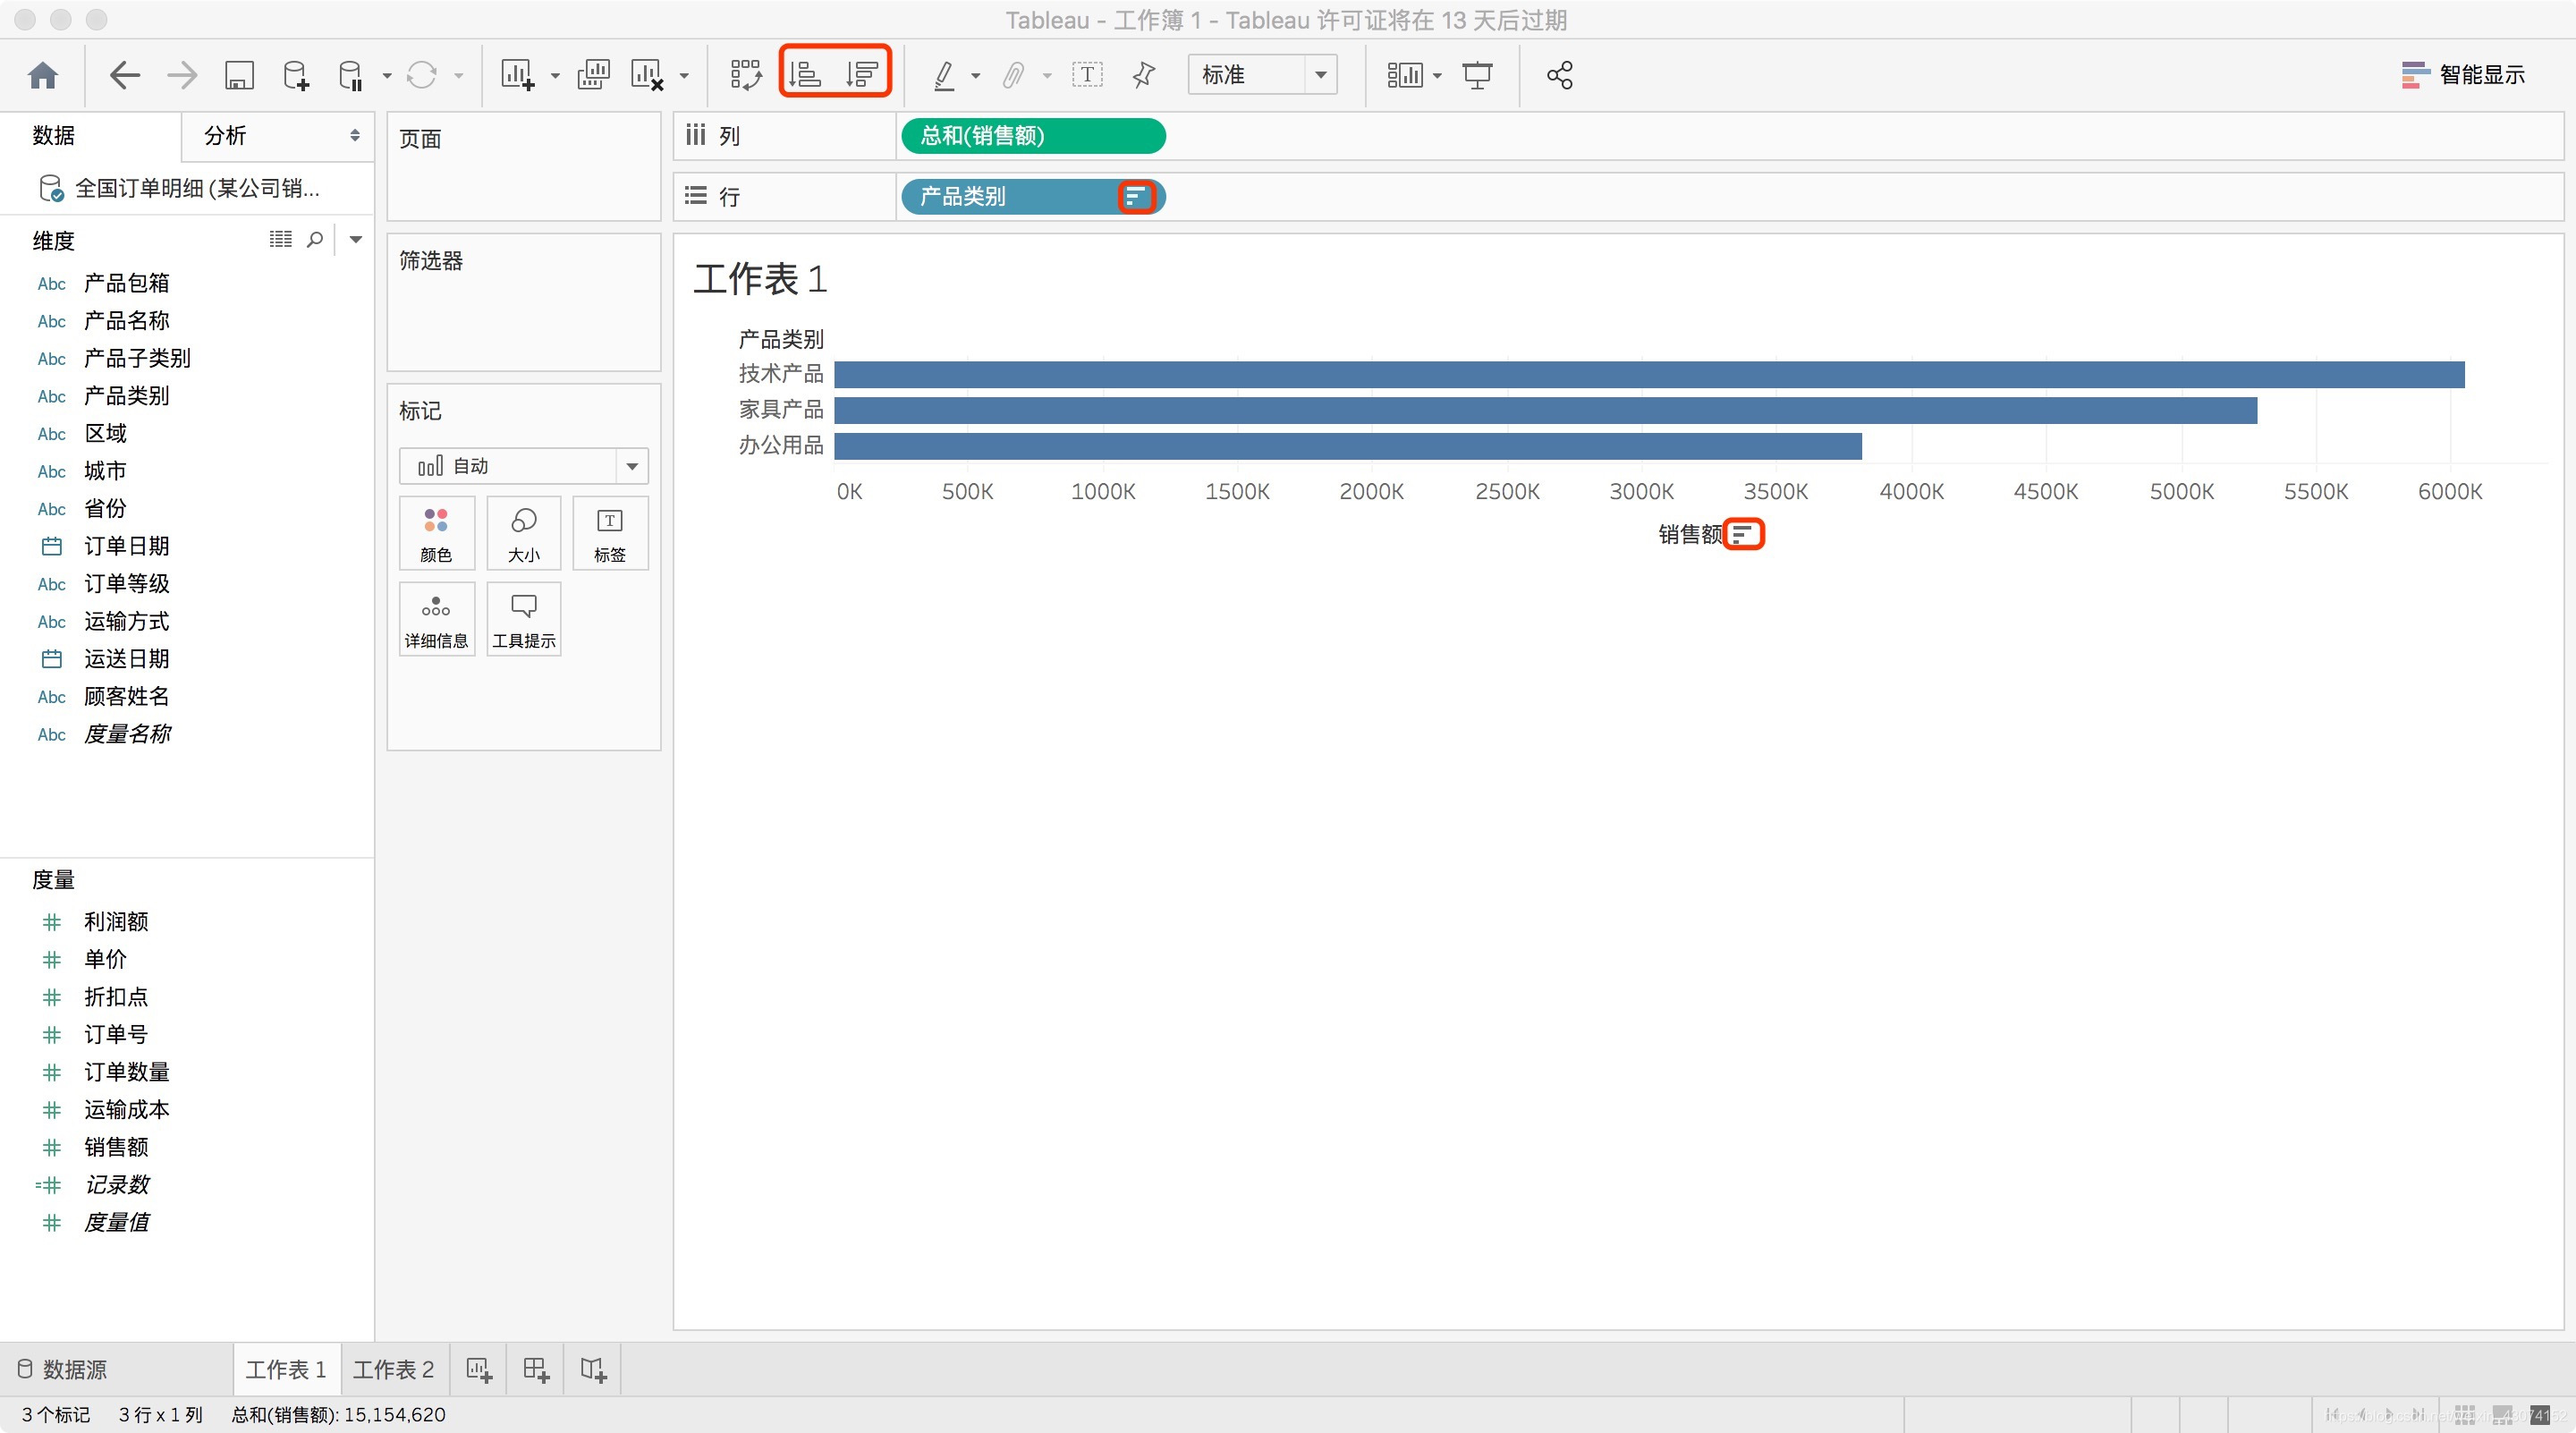Switch to the 数据 pane tab
The image size is (2576, 1433).
tap(54, 135)
